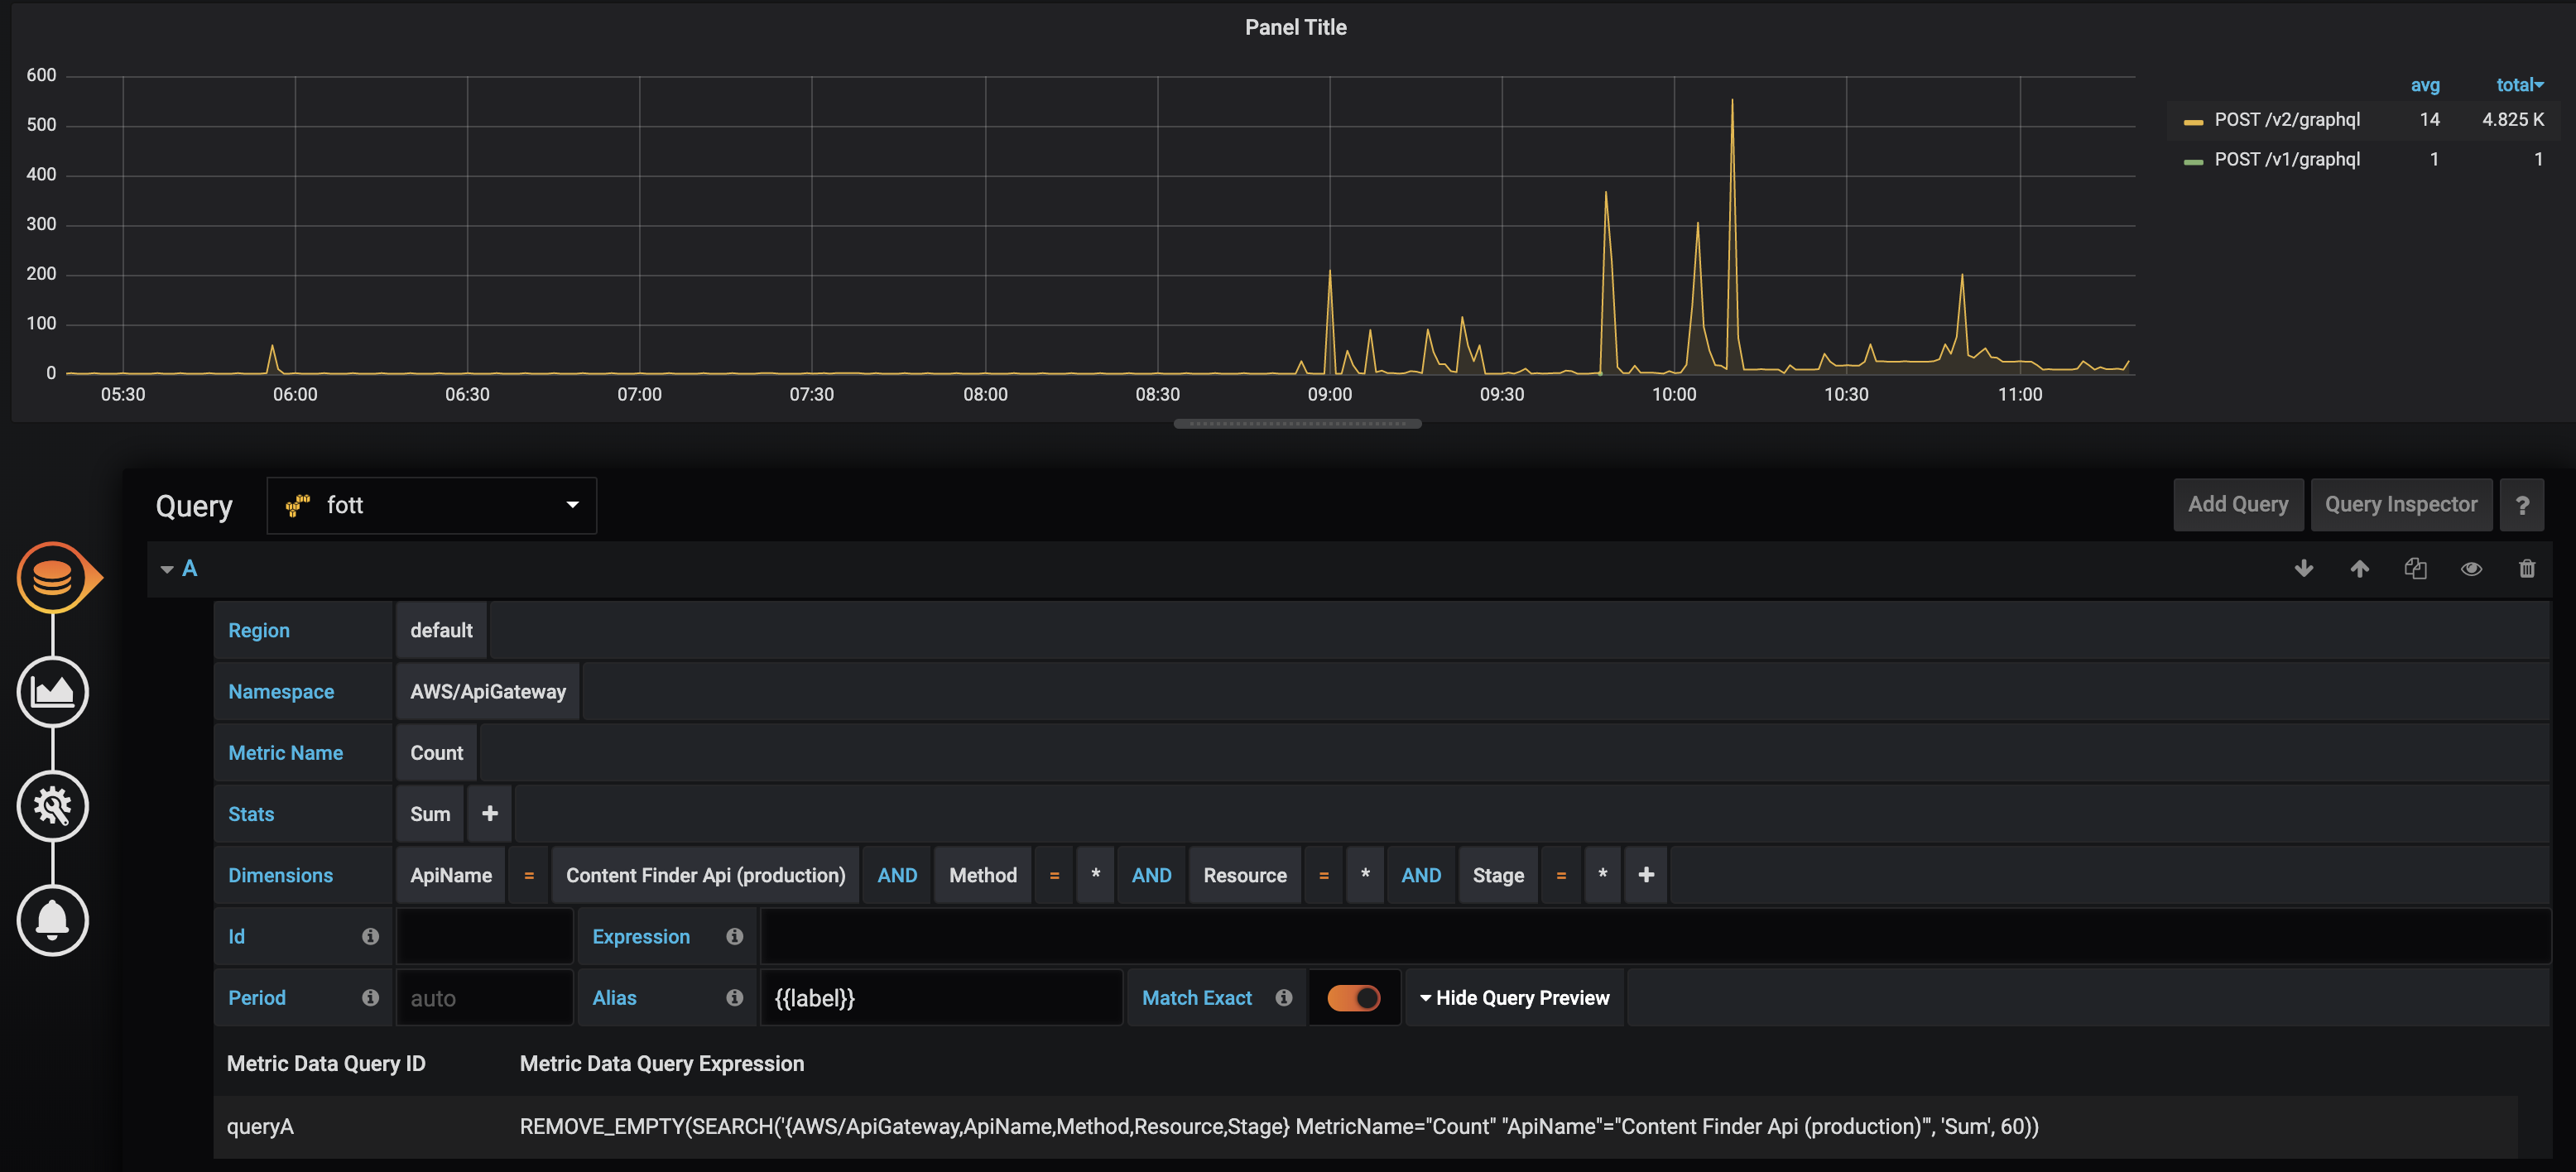The image size is (2576, 1172).
Task: Open the alert bell icon in sidebar
Action: click(x=54, y=920)
